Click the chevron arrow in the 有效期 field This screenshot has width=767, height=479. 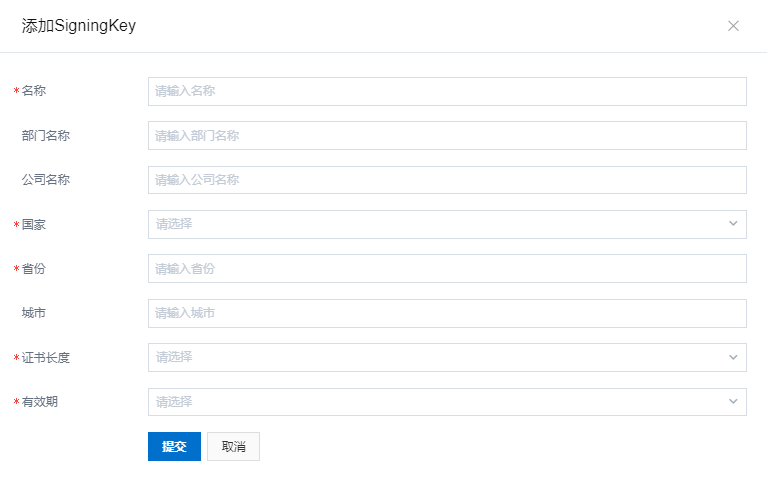(x=733, y=402)
